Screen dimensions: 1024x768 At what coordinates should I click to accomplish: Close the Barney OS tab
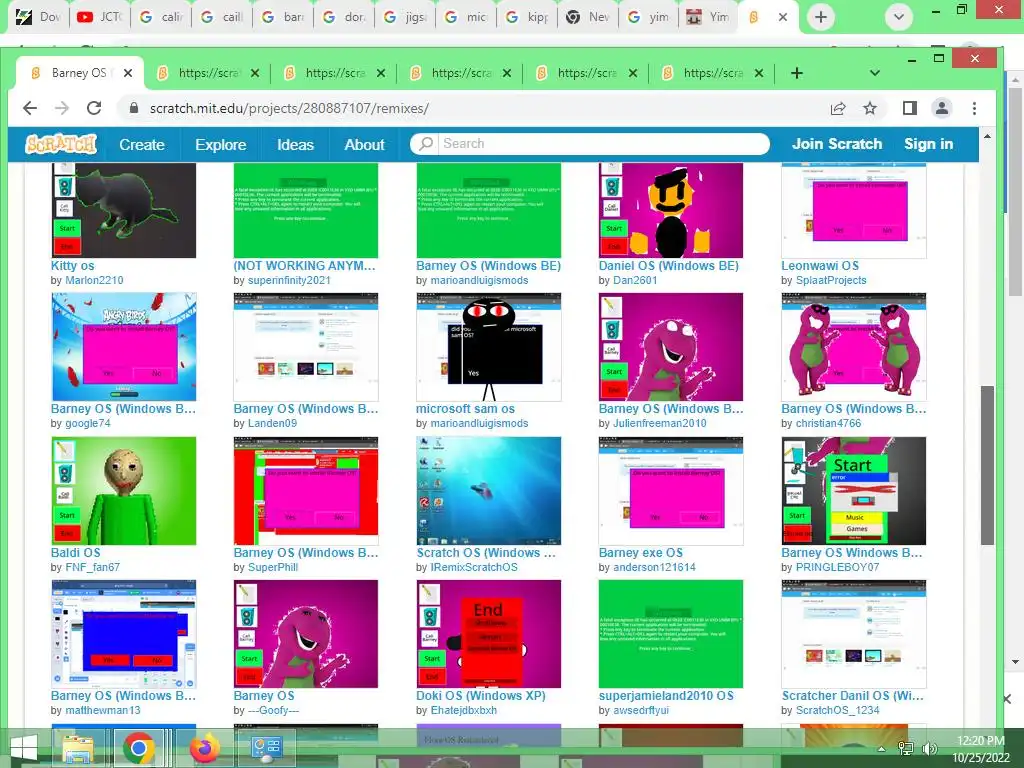coord(128,73)
